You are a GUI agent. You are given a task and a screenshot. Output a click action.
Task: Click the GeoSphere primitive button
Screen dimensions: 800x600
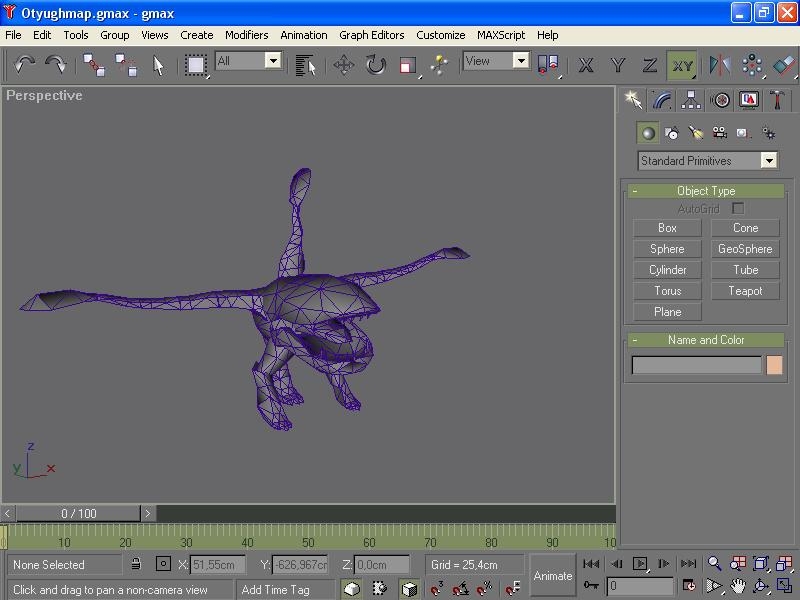point(745,249)
